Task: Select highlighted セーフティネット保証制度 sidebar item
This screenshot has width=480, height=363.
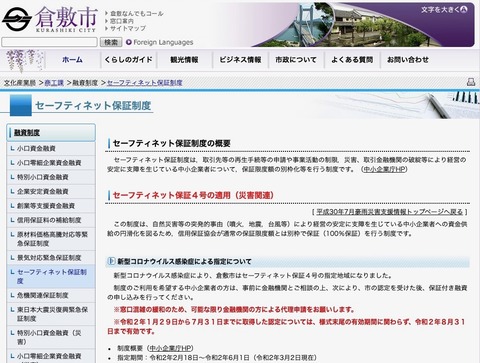Action: pos(51,276)
